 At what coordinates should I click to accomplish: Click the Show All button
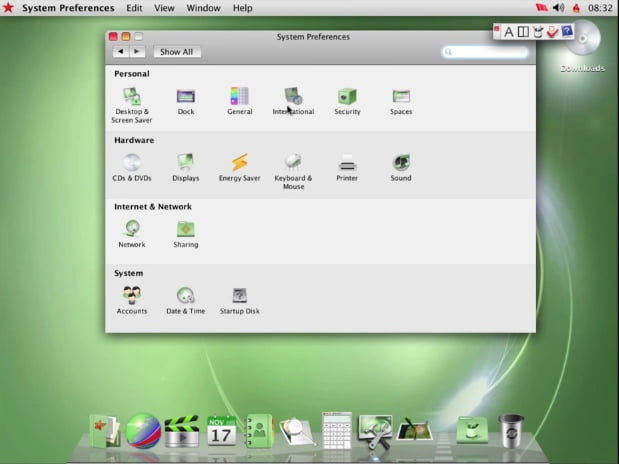177,52
